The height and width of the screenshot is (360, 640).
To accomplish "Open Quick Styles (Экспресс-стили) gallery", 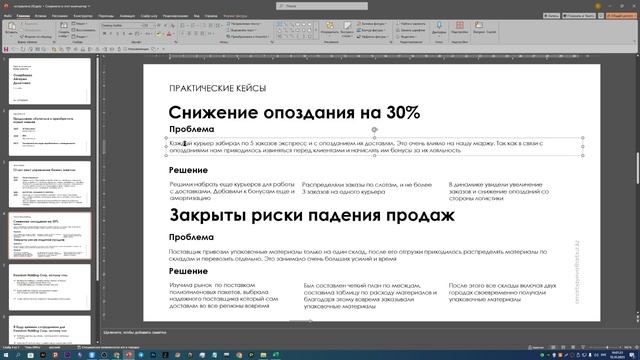I will 347,29.
